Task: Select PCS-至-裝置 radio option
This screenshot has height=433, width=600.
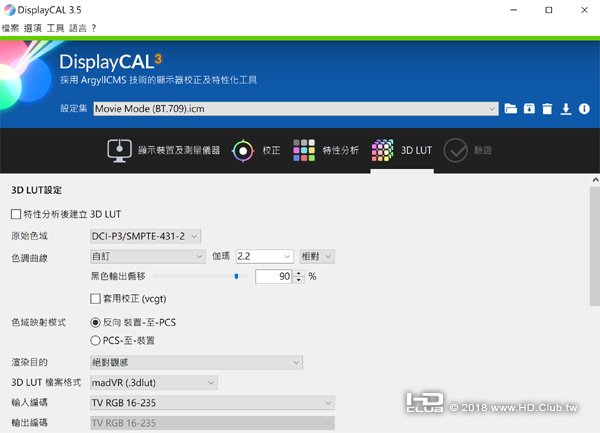Action: [x=95, y=340]
